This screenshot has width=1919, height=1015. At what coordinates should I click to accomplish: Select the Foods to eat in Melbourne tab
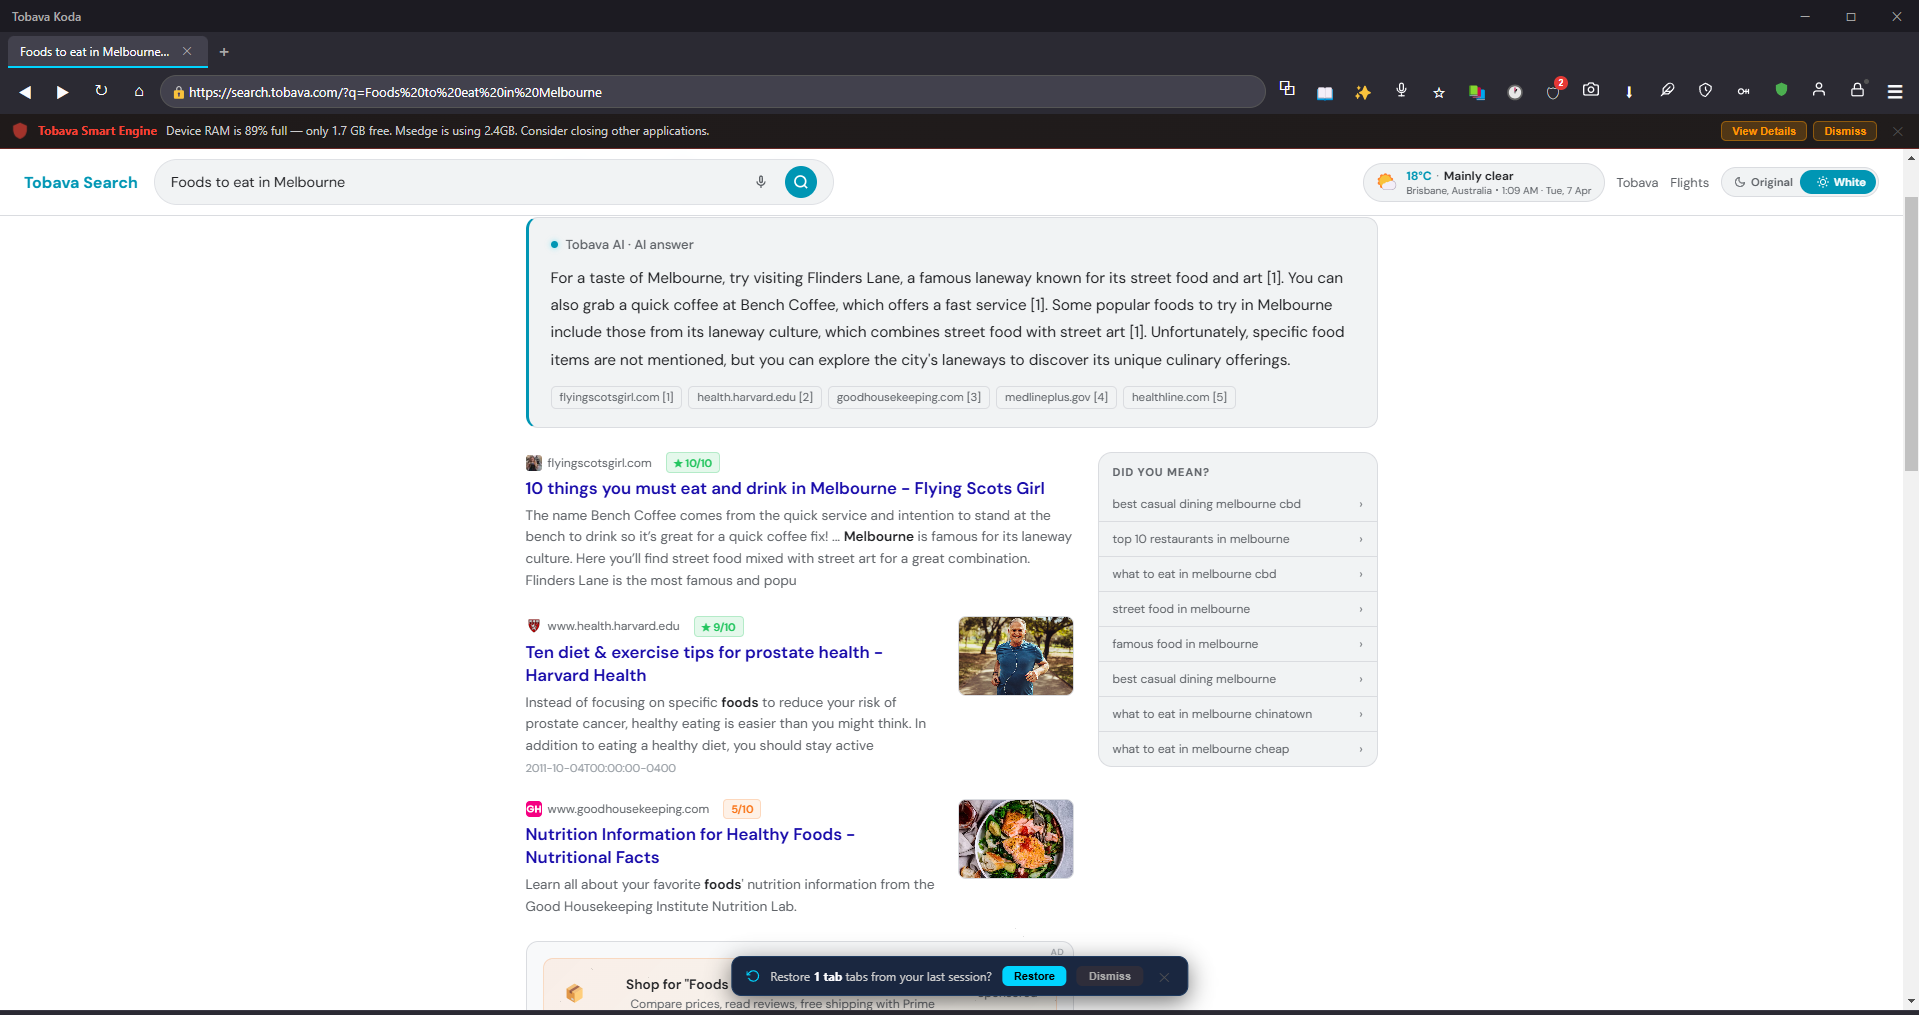coord(95,52)
